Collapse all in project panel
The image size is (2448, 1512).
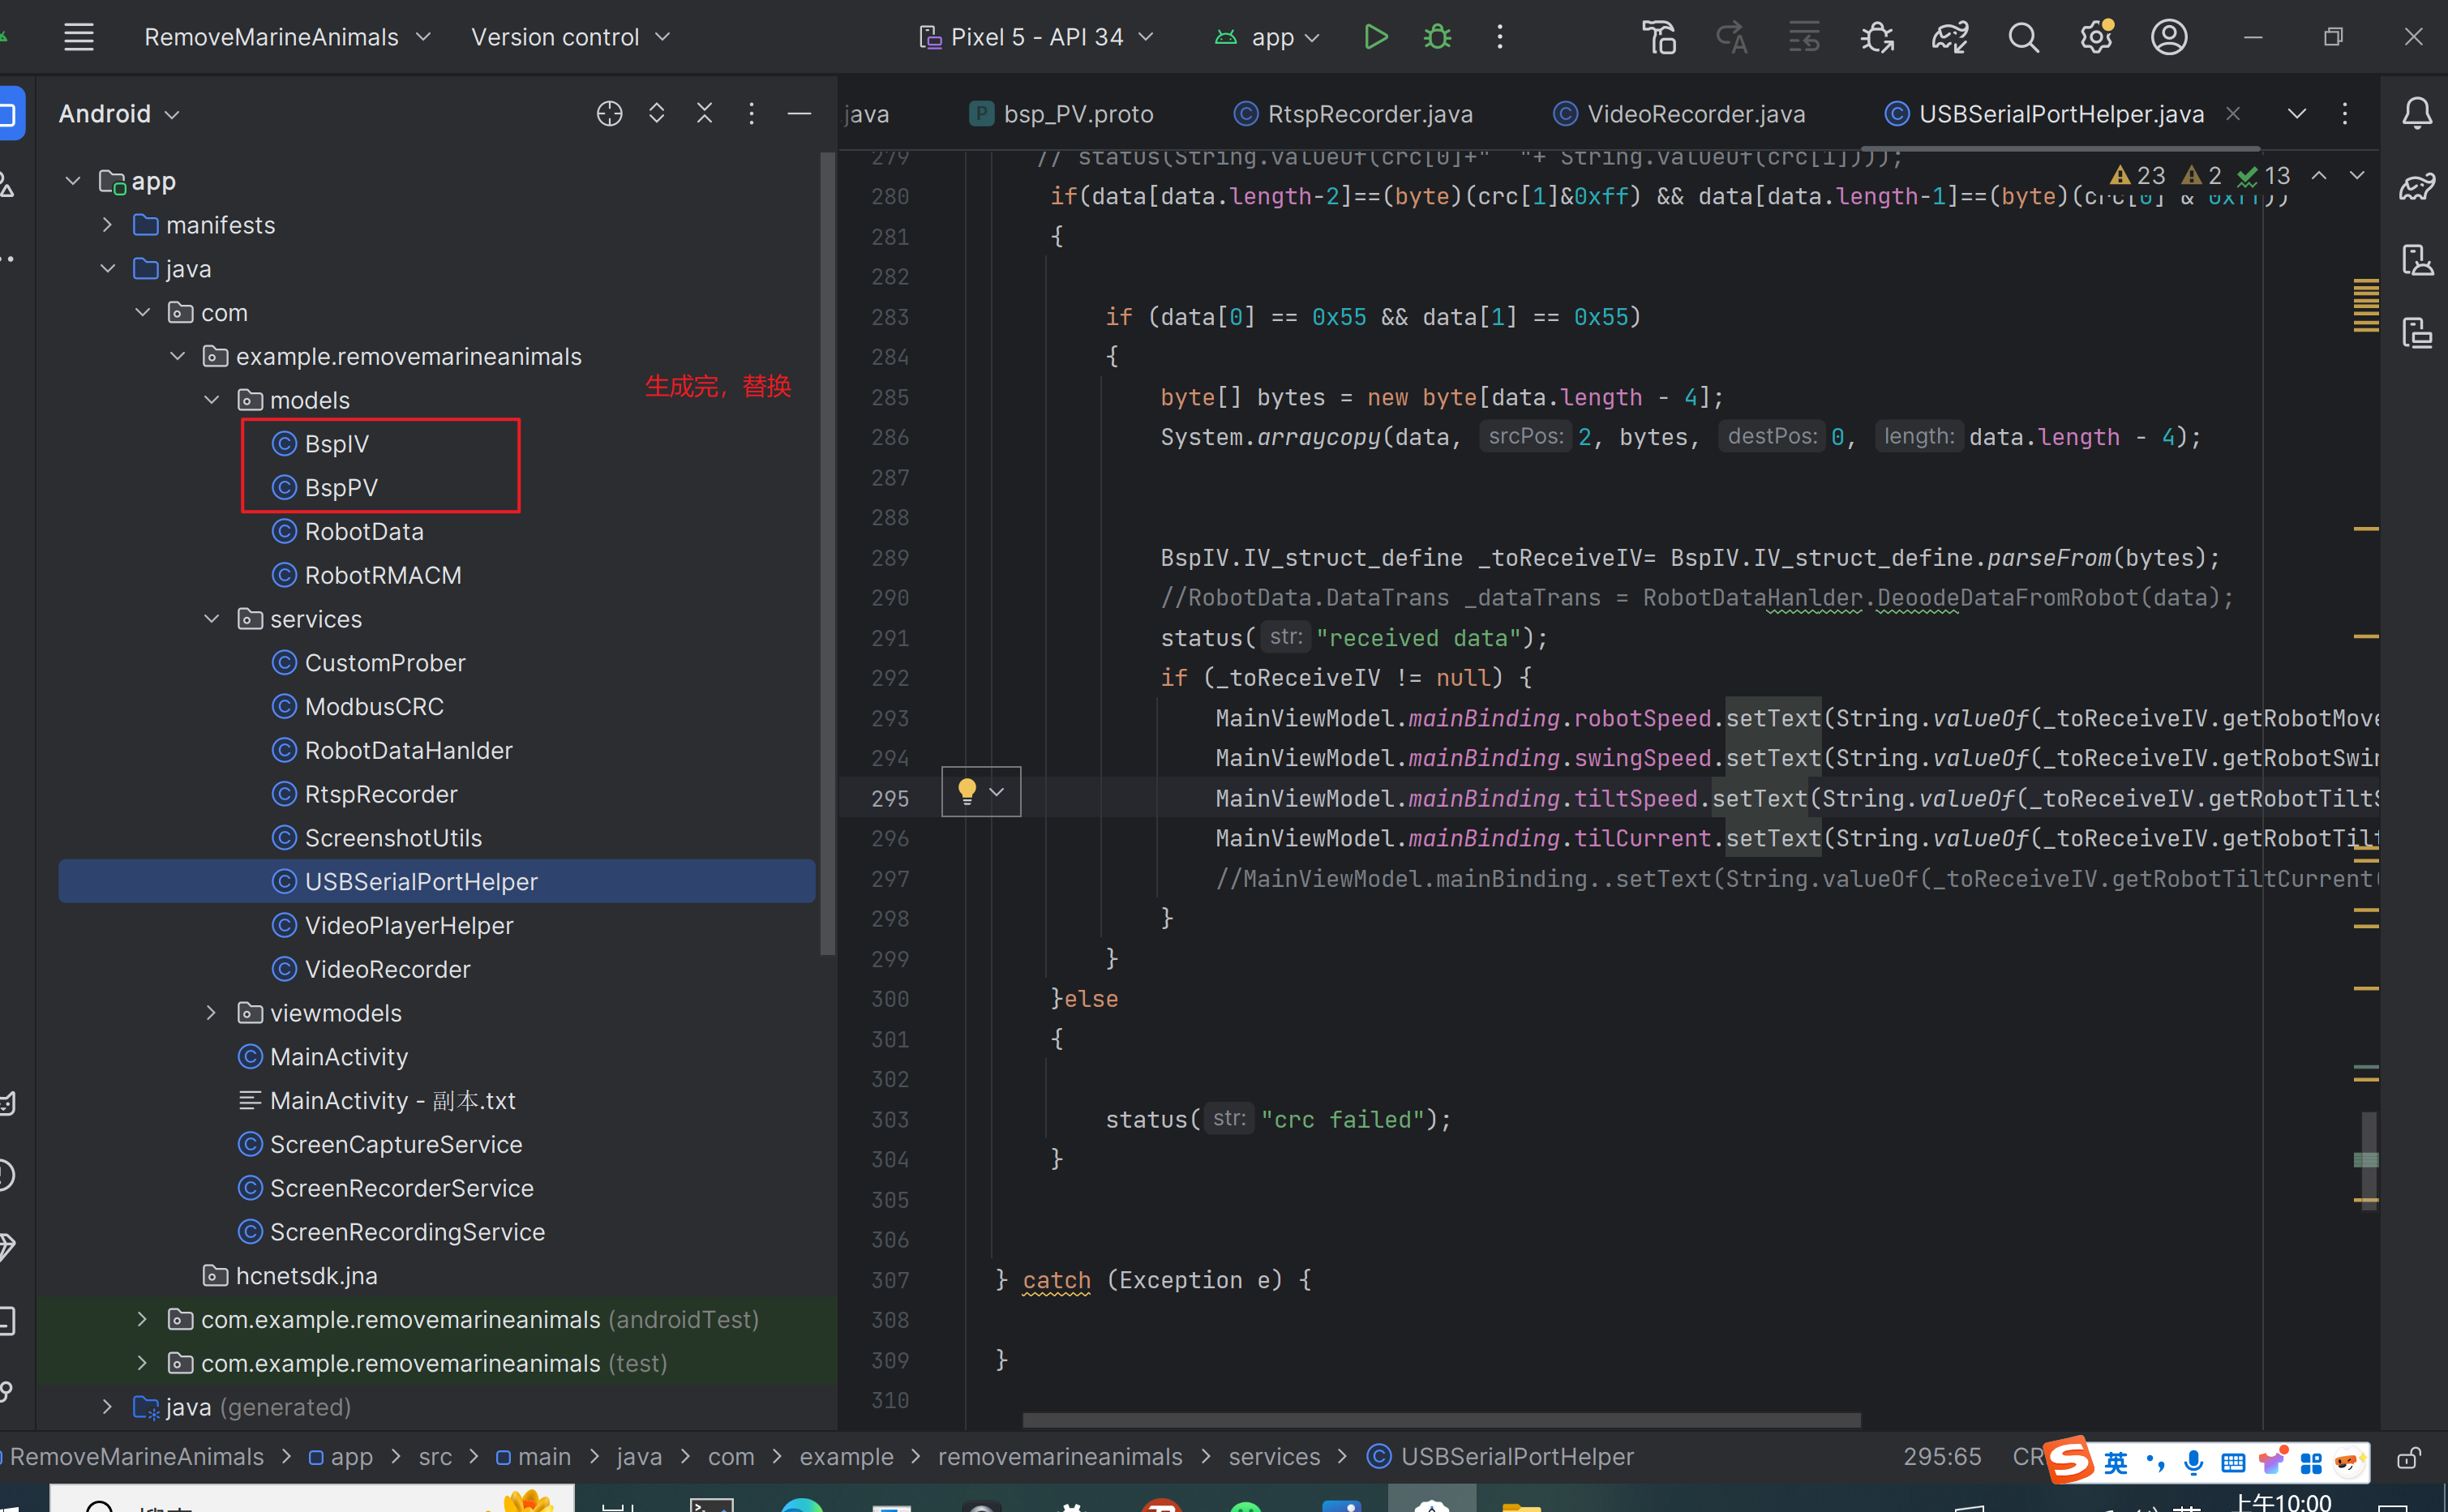tap(704, 114)
